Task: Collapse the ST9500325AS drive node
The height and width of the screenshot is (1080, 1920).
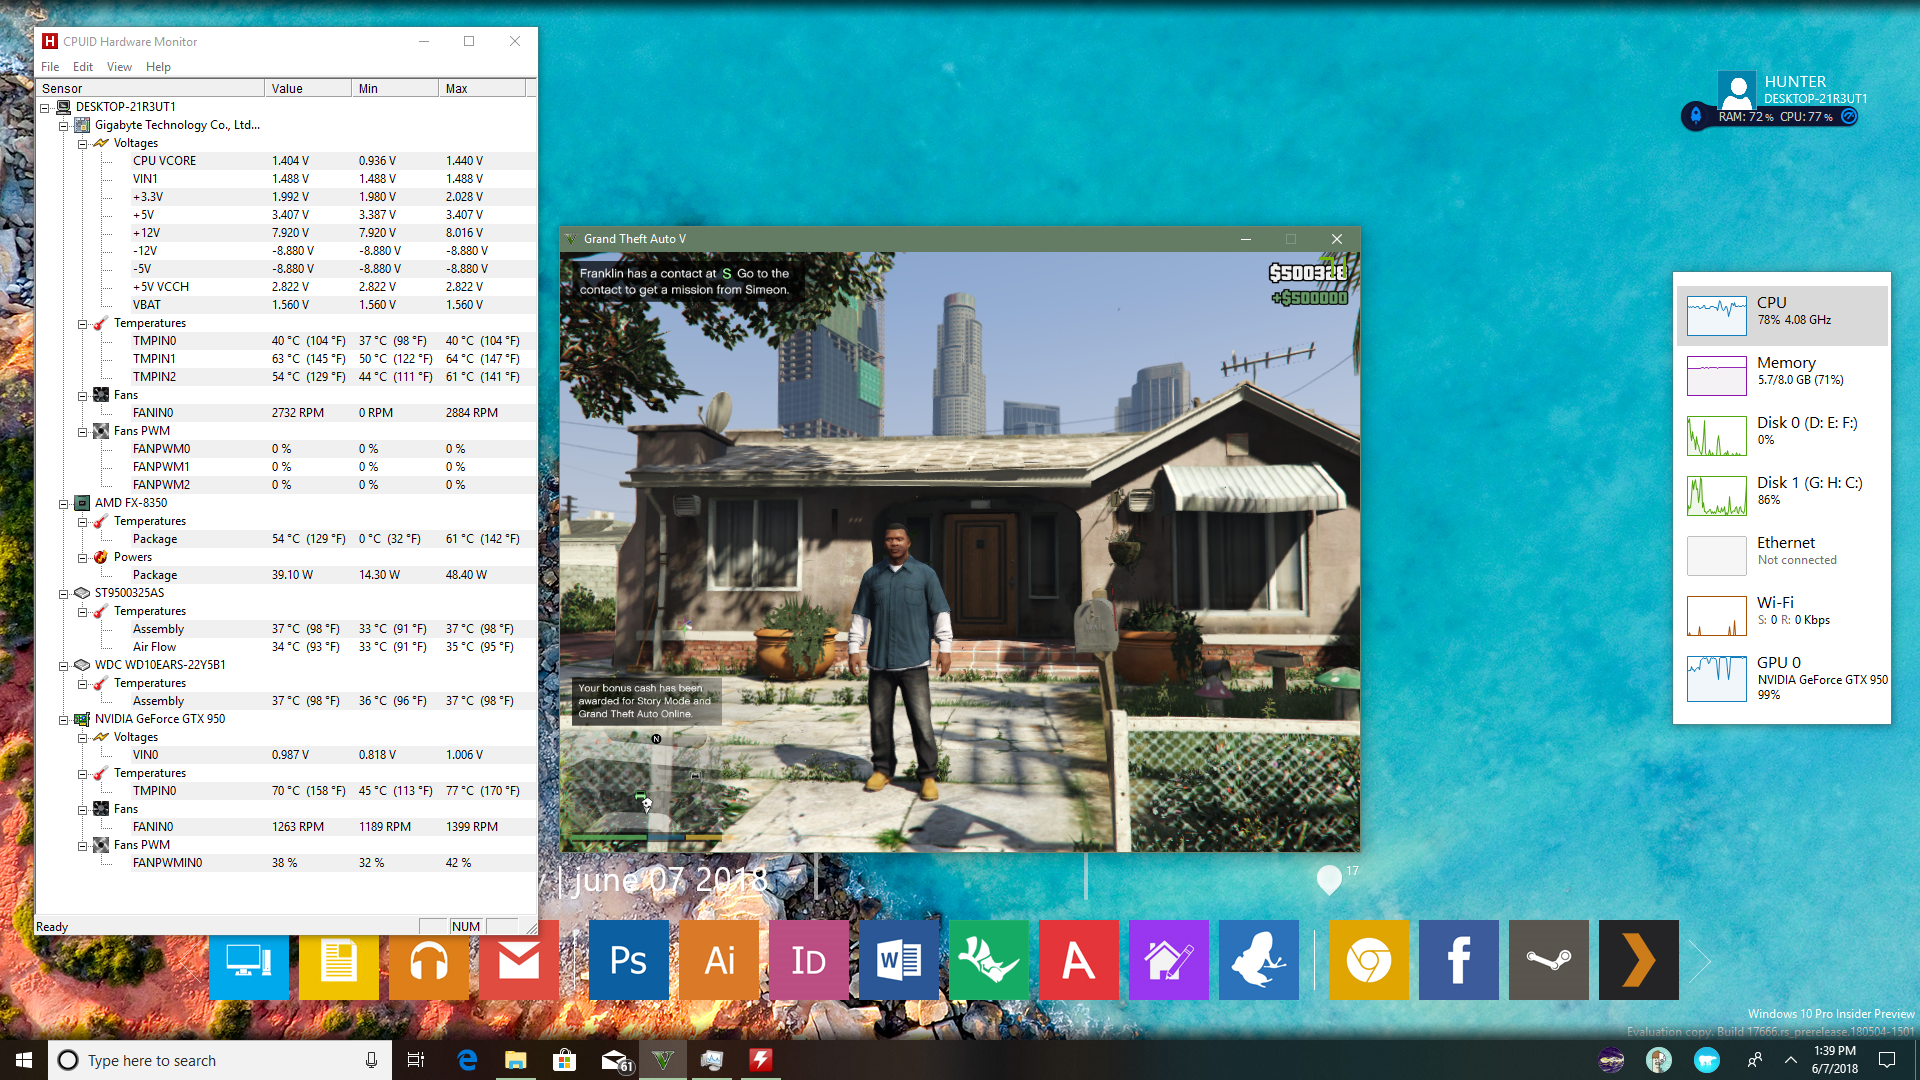Action: [64, 594]
